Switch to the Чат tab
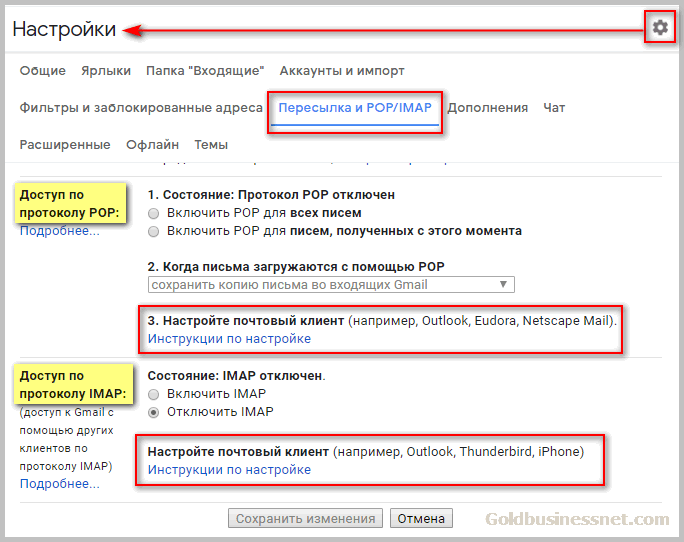The height and width of the screenshot is (542, 684). tap(554, 108)
